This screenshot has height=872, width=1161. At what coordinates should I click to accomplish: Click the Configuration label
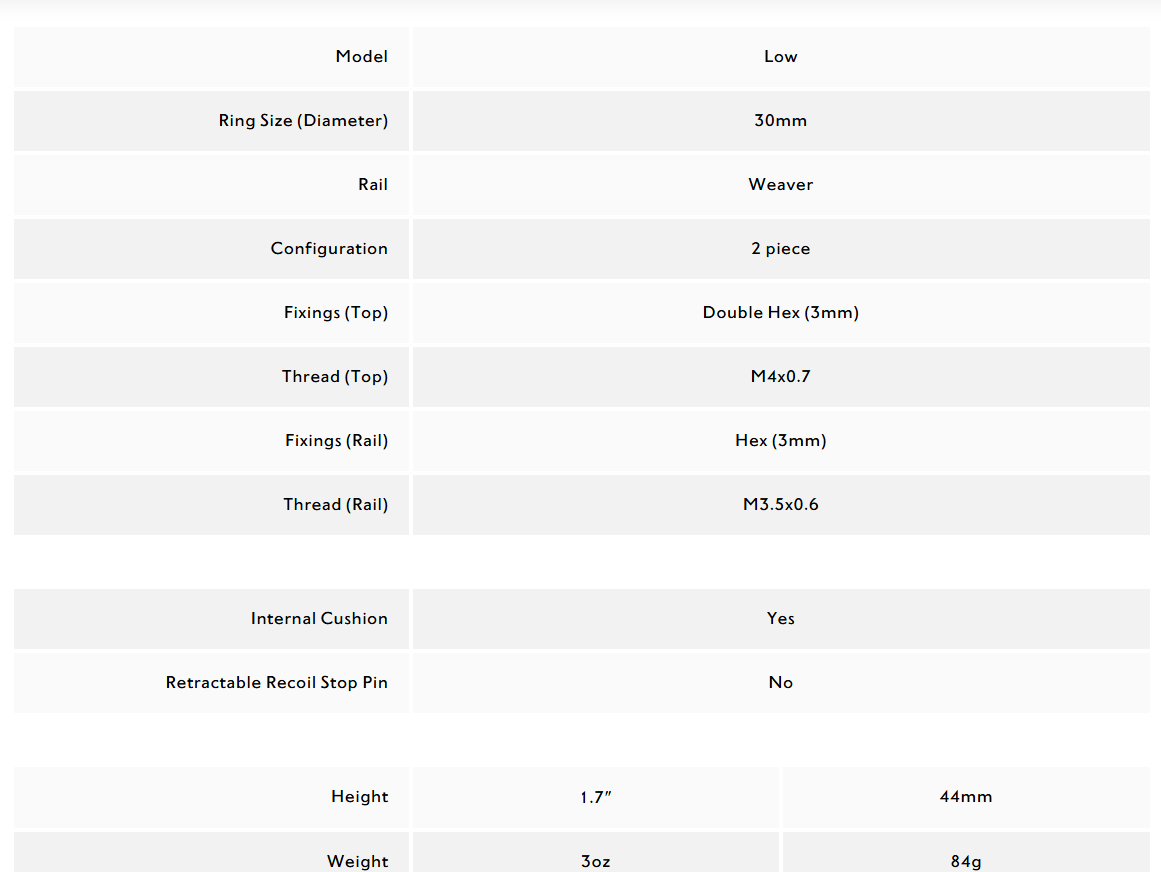329,249
